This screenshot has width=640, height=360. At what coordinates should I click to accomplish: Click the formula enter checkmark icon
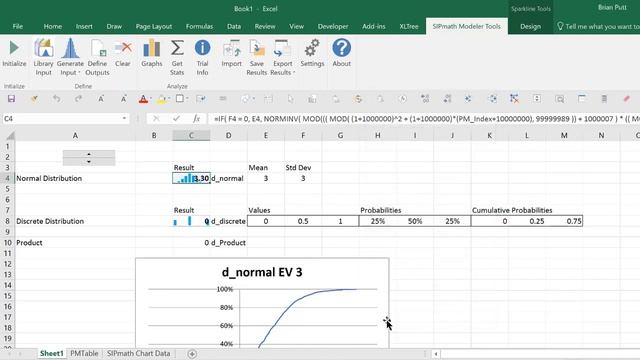click(x=176, y=119)
